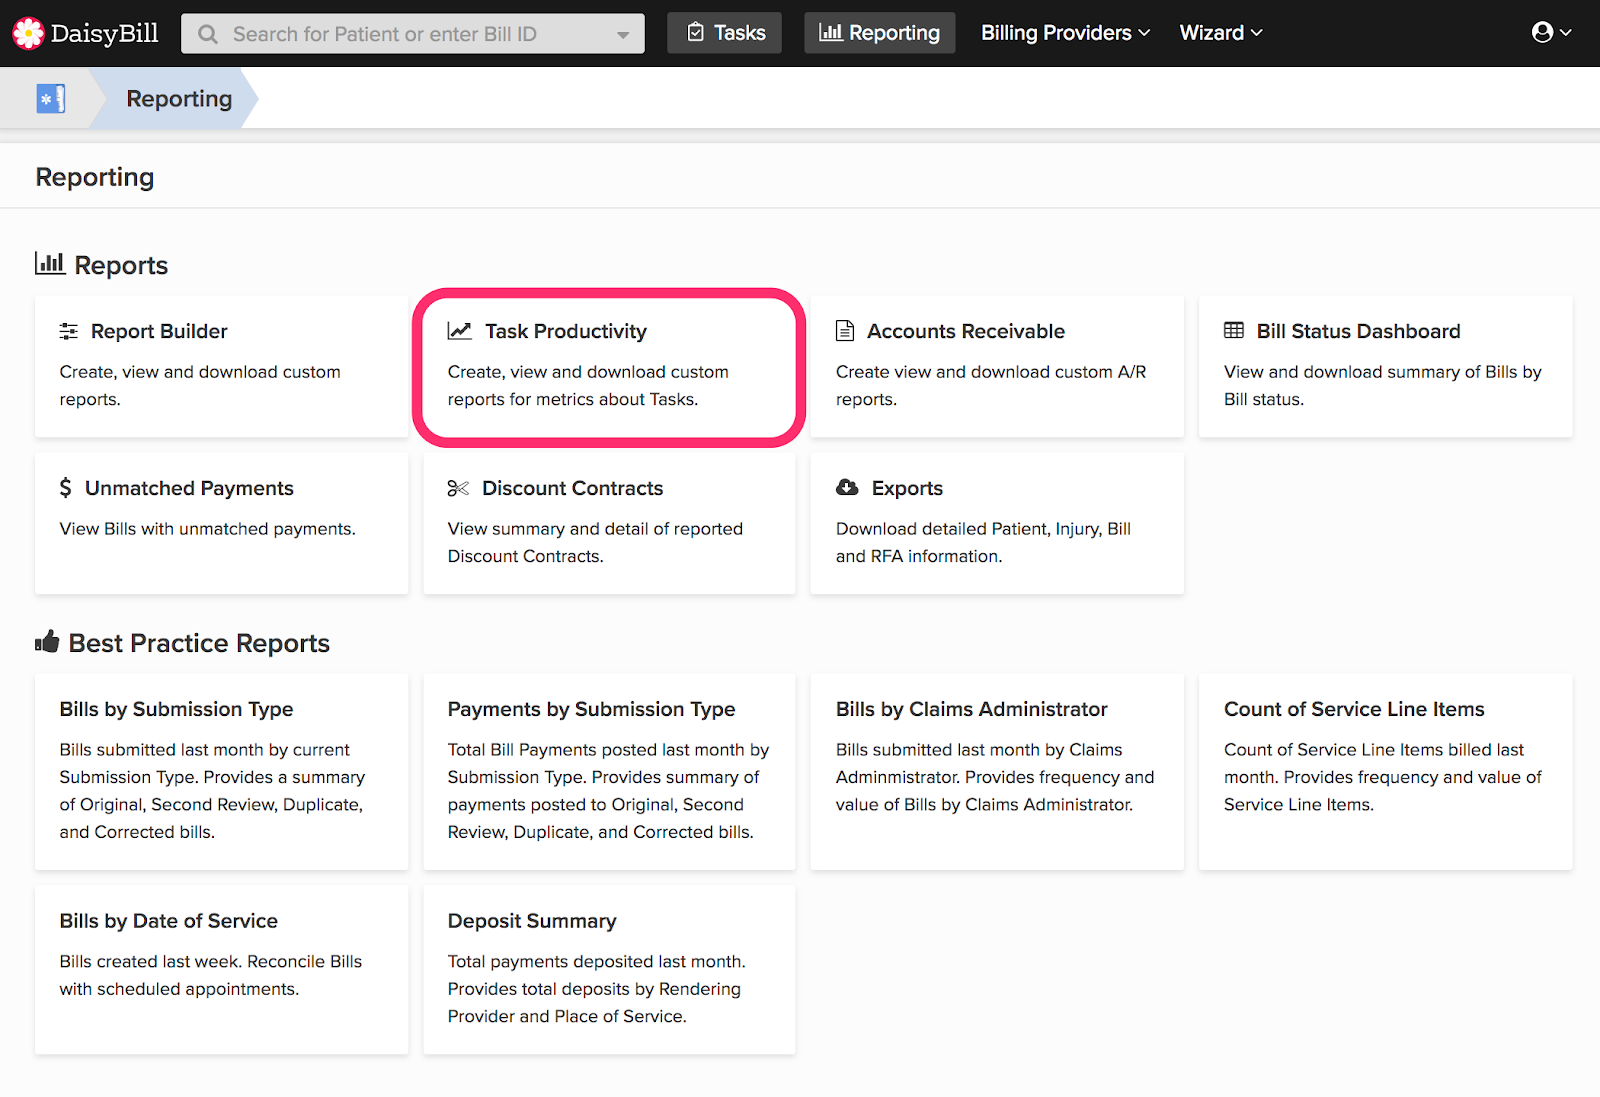Open Bills by Submission Type report

[x=221, y=772]
